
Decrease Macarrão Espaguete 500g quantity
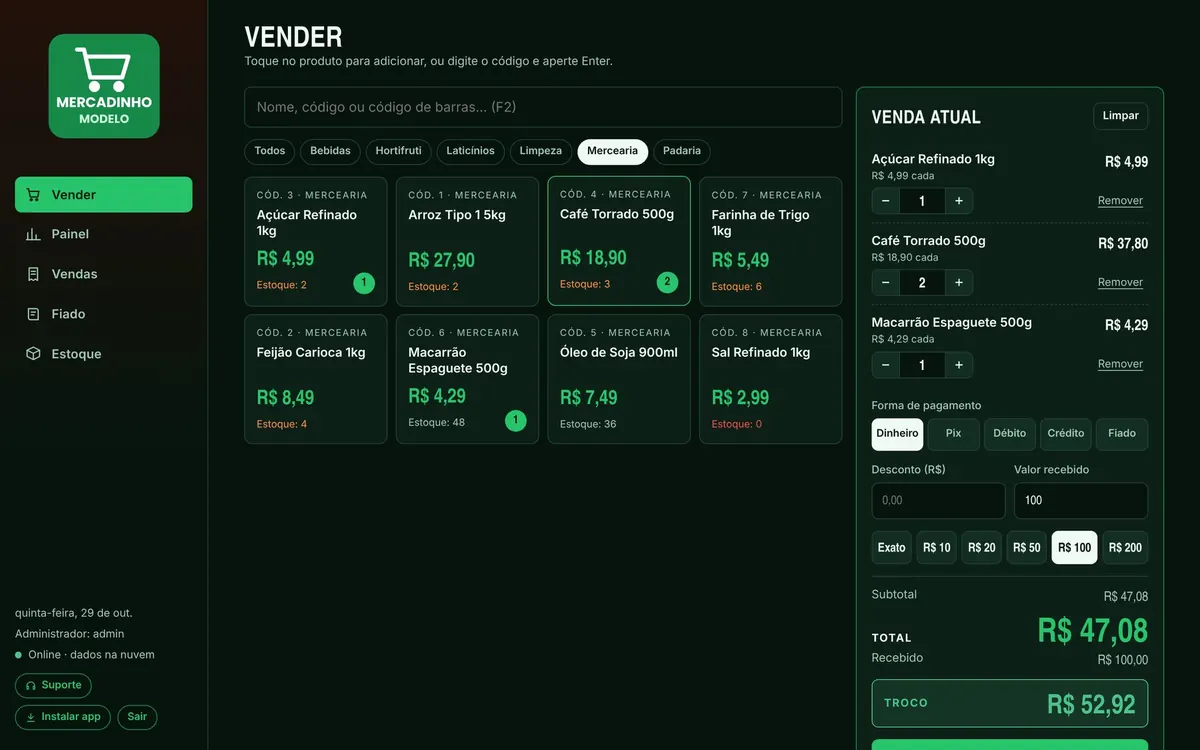tap(886, 365)
